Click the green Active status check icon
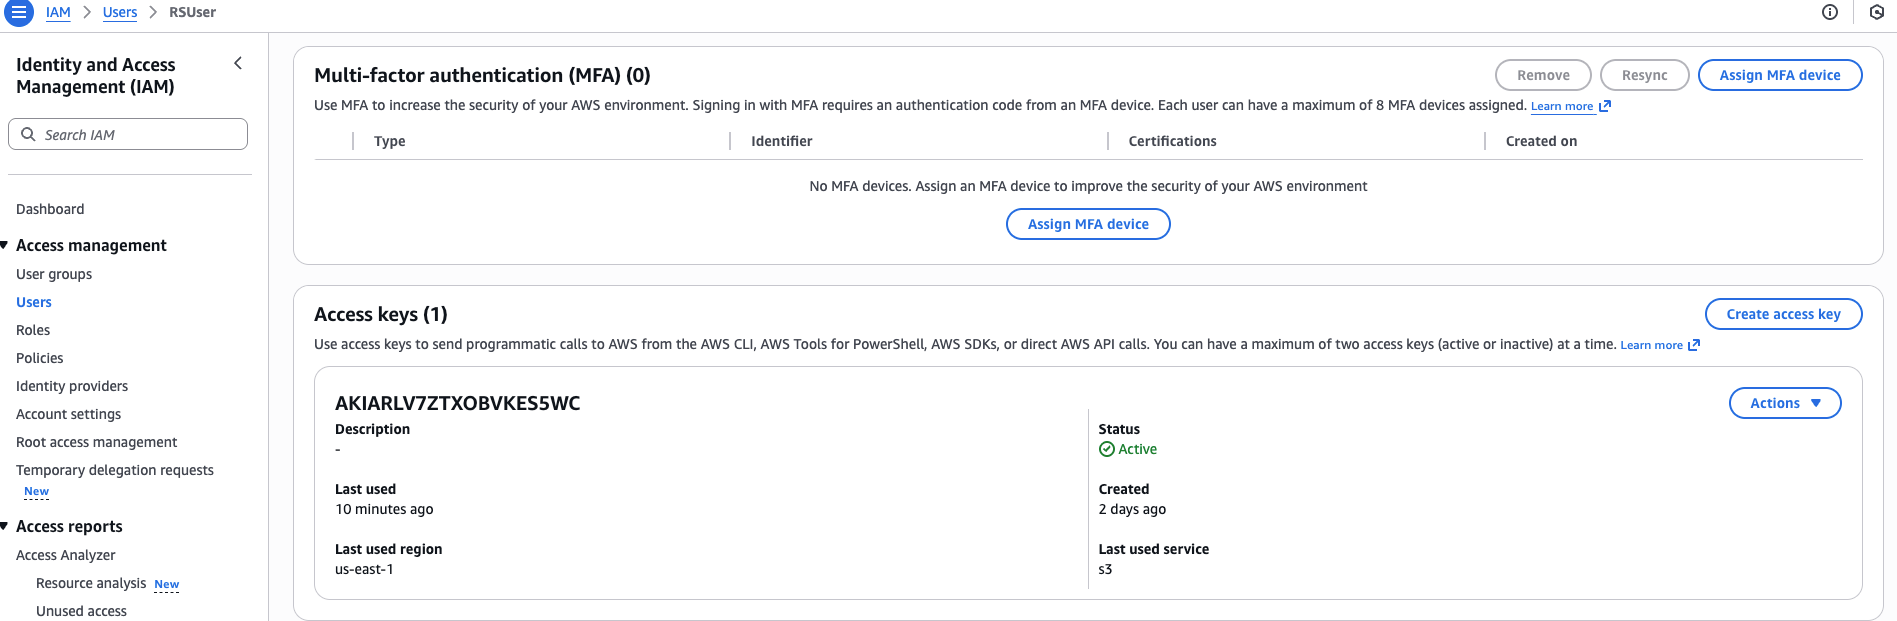The width and height of the screenshot is (1897, 621). [x=1107, y=449]
